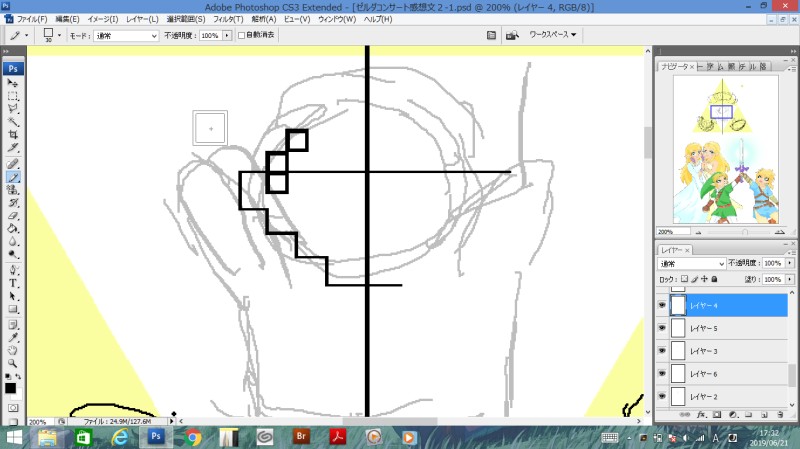Viewport: 800px width, 449px height.
Task: Select the Notes tool
Action: (x=13, y=325)
